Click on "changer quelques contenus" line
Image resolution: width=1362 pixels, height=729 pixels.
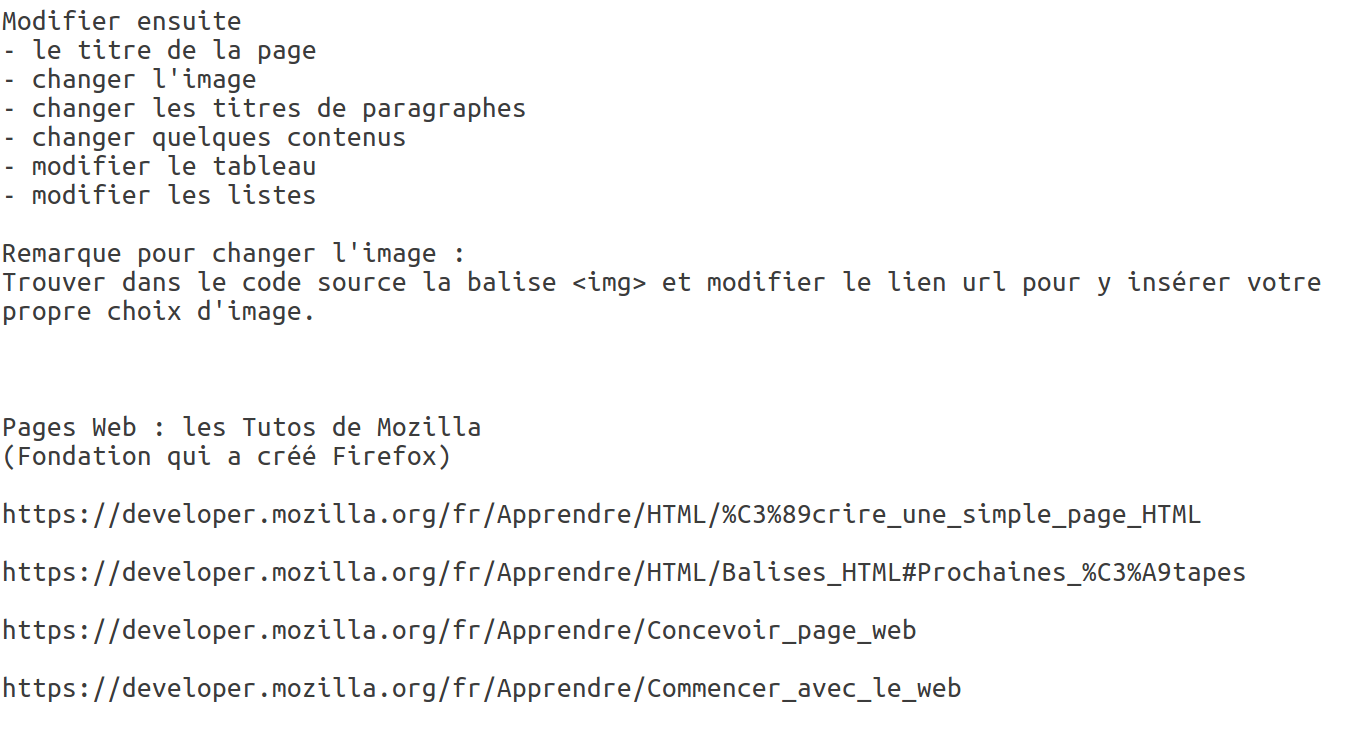point(218,137)
